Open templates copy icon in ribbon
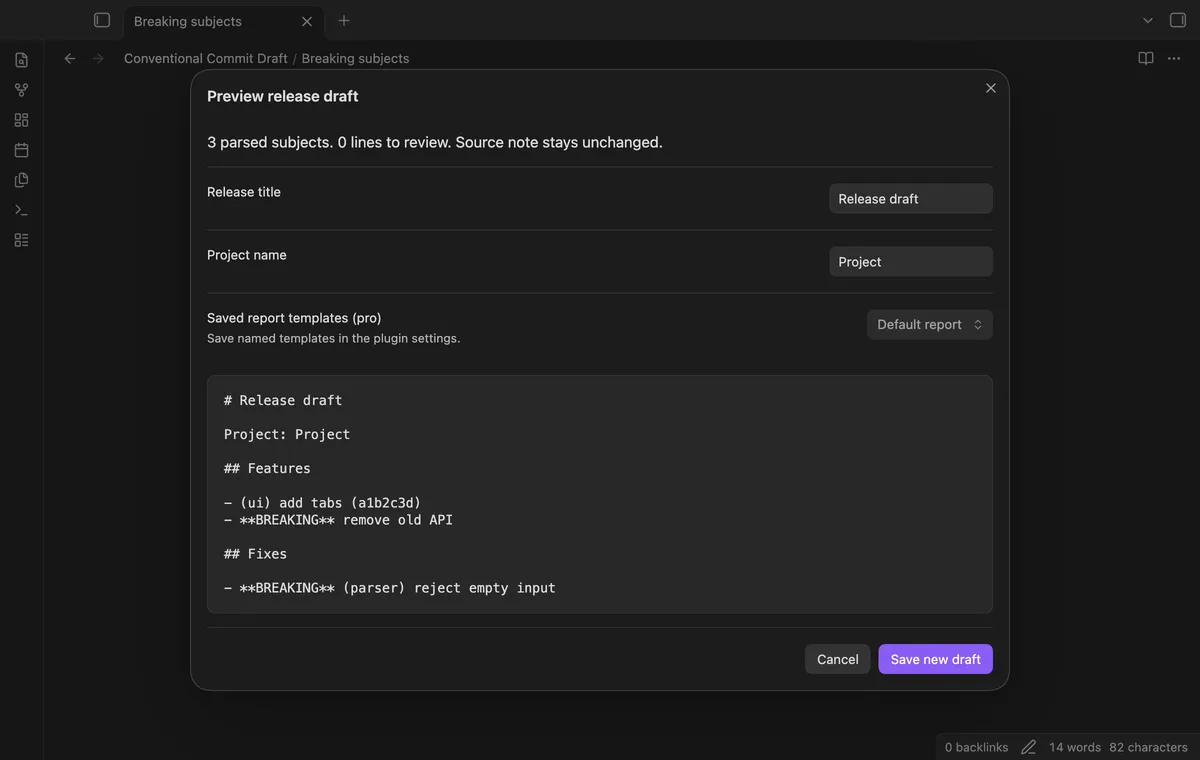Screen dimensions: 1200x760 click(x=22, y=180)
